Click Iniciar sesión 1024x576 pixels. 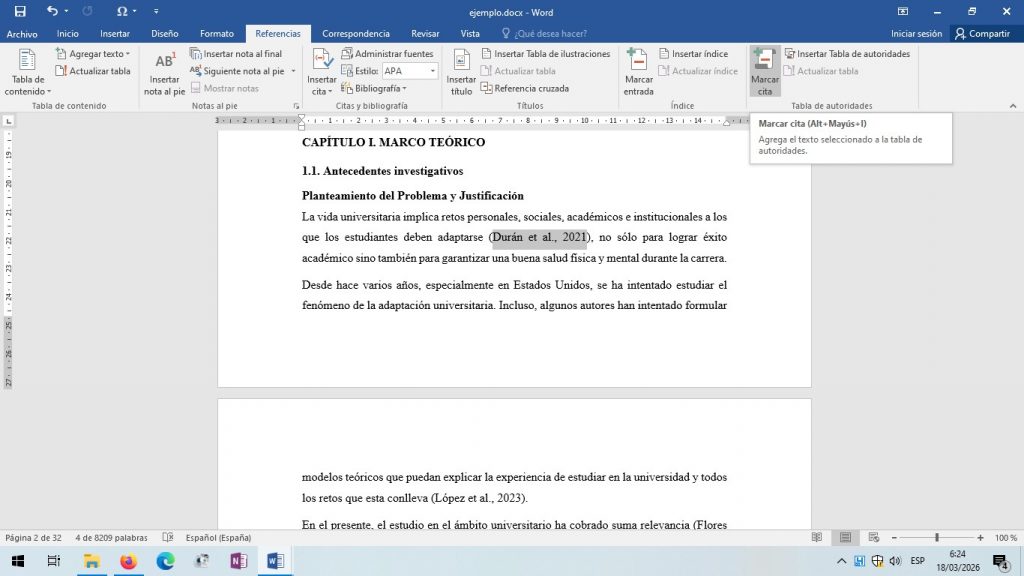tap(916, 33)
